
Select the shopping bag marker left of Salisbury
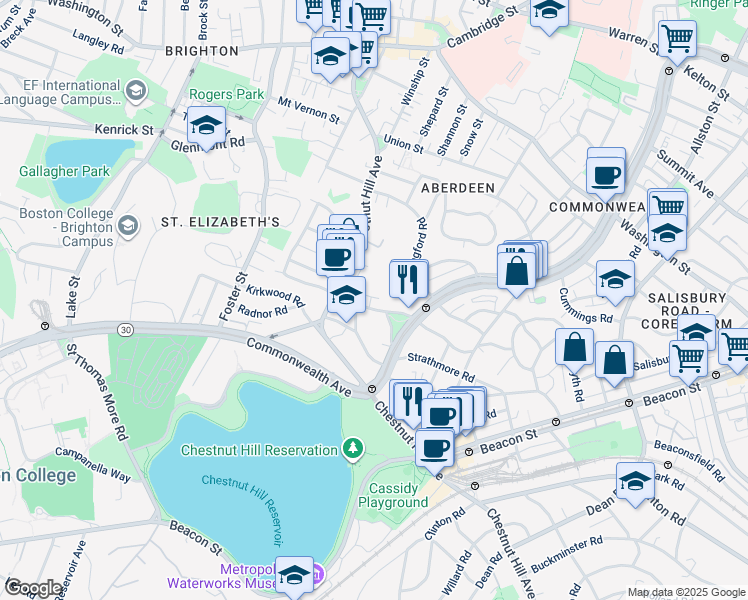[614, 361]
